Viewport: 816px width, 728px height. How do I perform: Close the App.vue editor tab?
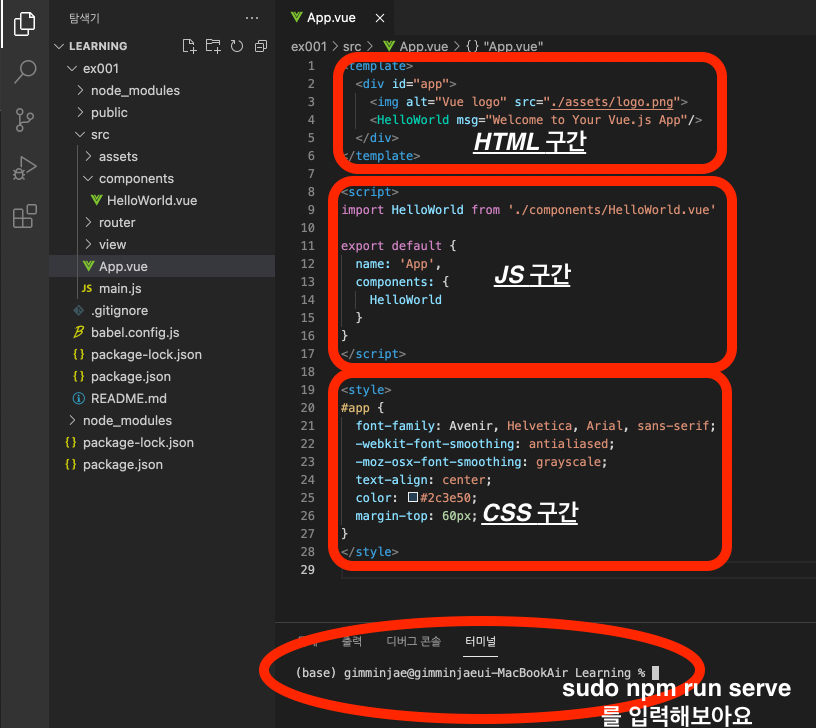[x=380, y=18]
